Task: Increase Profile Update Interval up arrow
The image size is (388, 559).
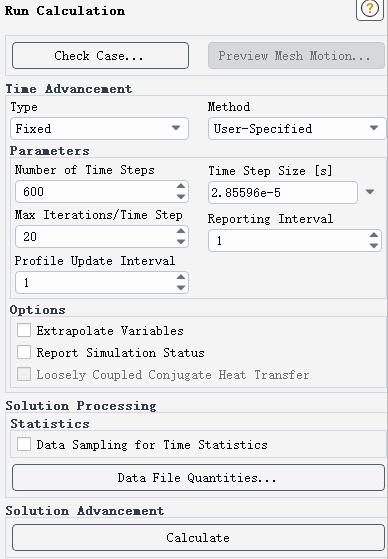Action: pos(181,277)
